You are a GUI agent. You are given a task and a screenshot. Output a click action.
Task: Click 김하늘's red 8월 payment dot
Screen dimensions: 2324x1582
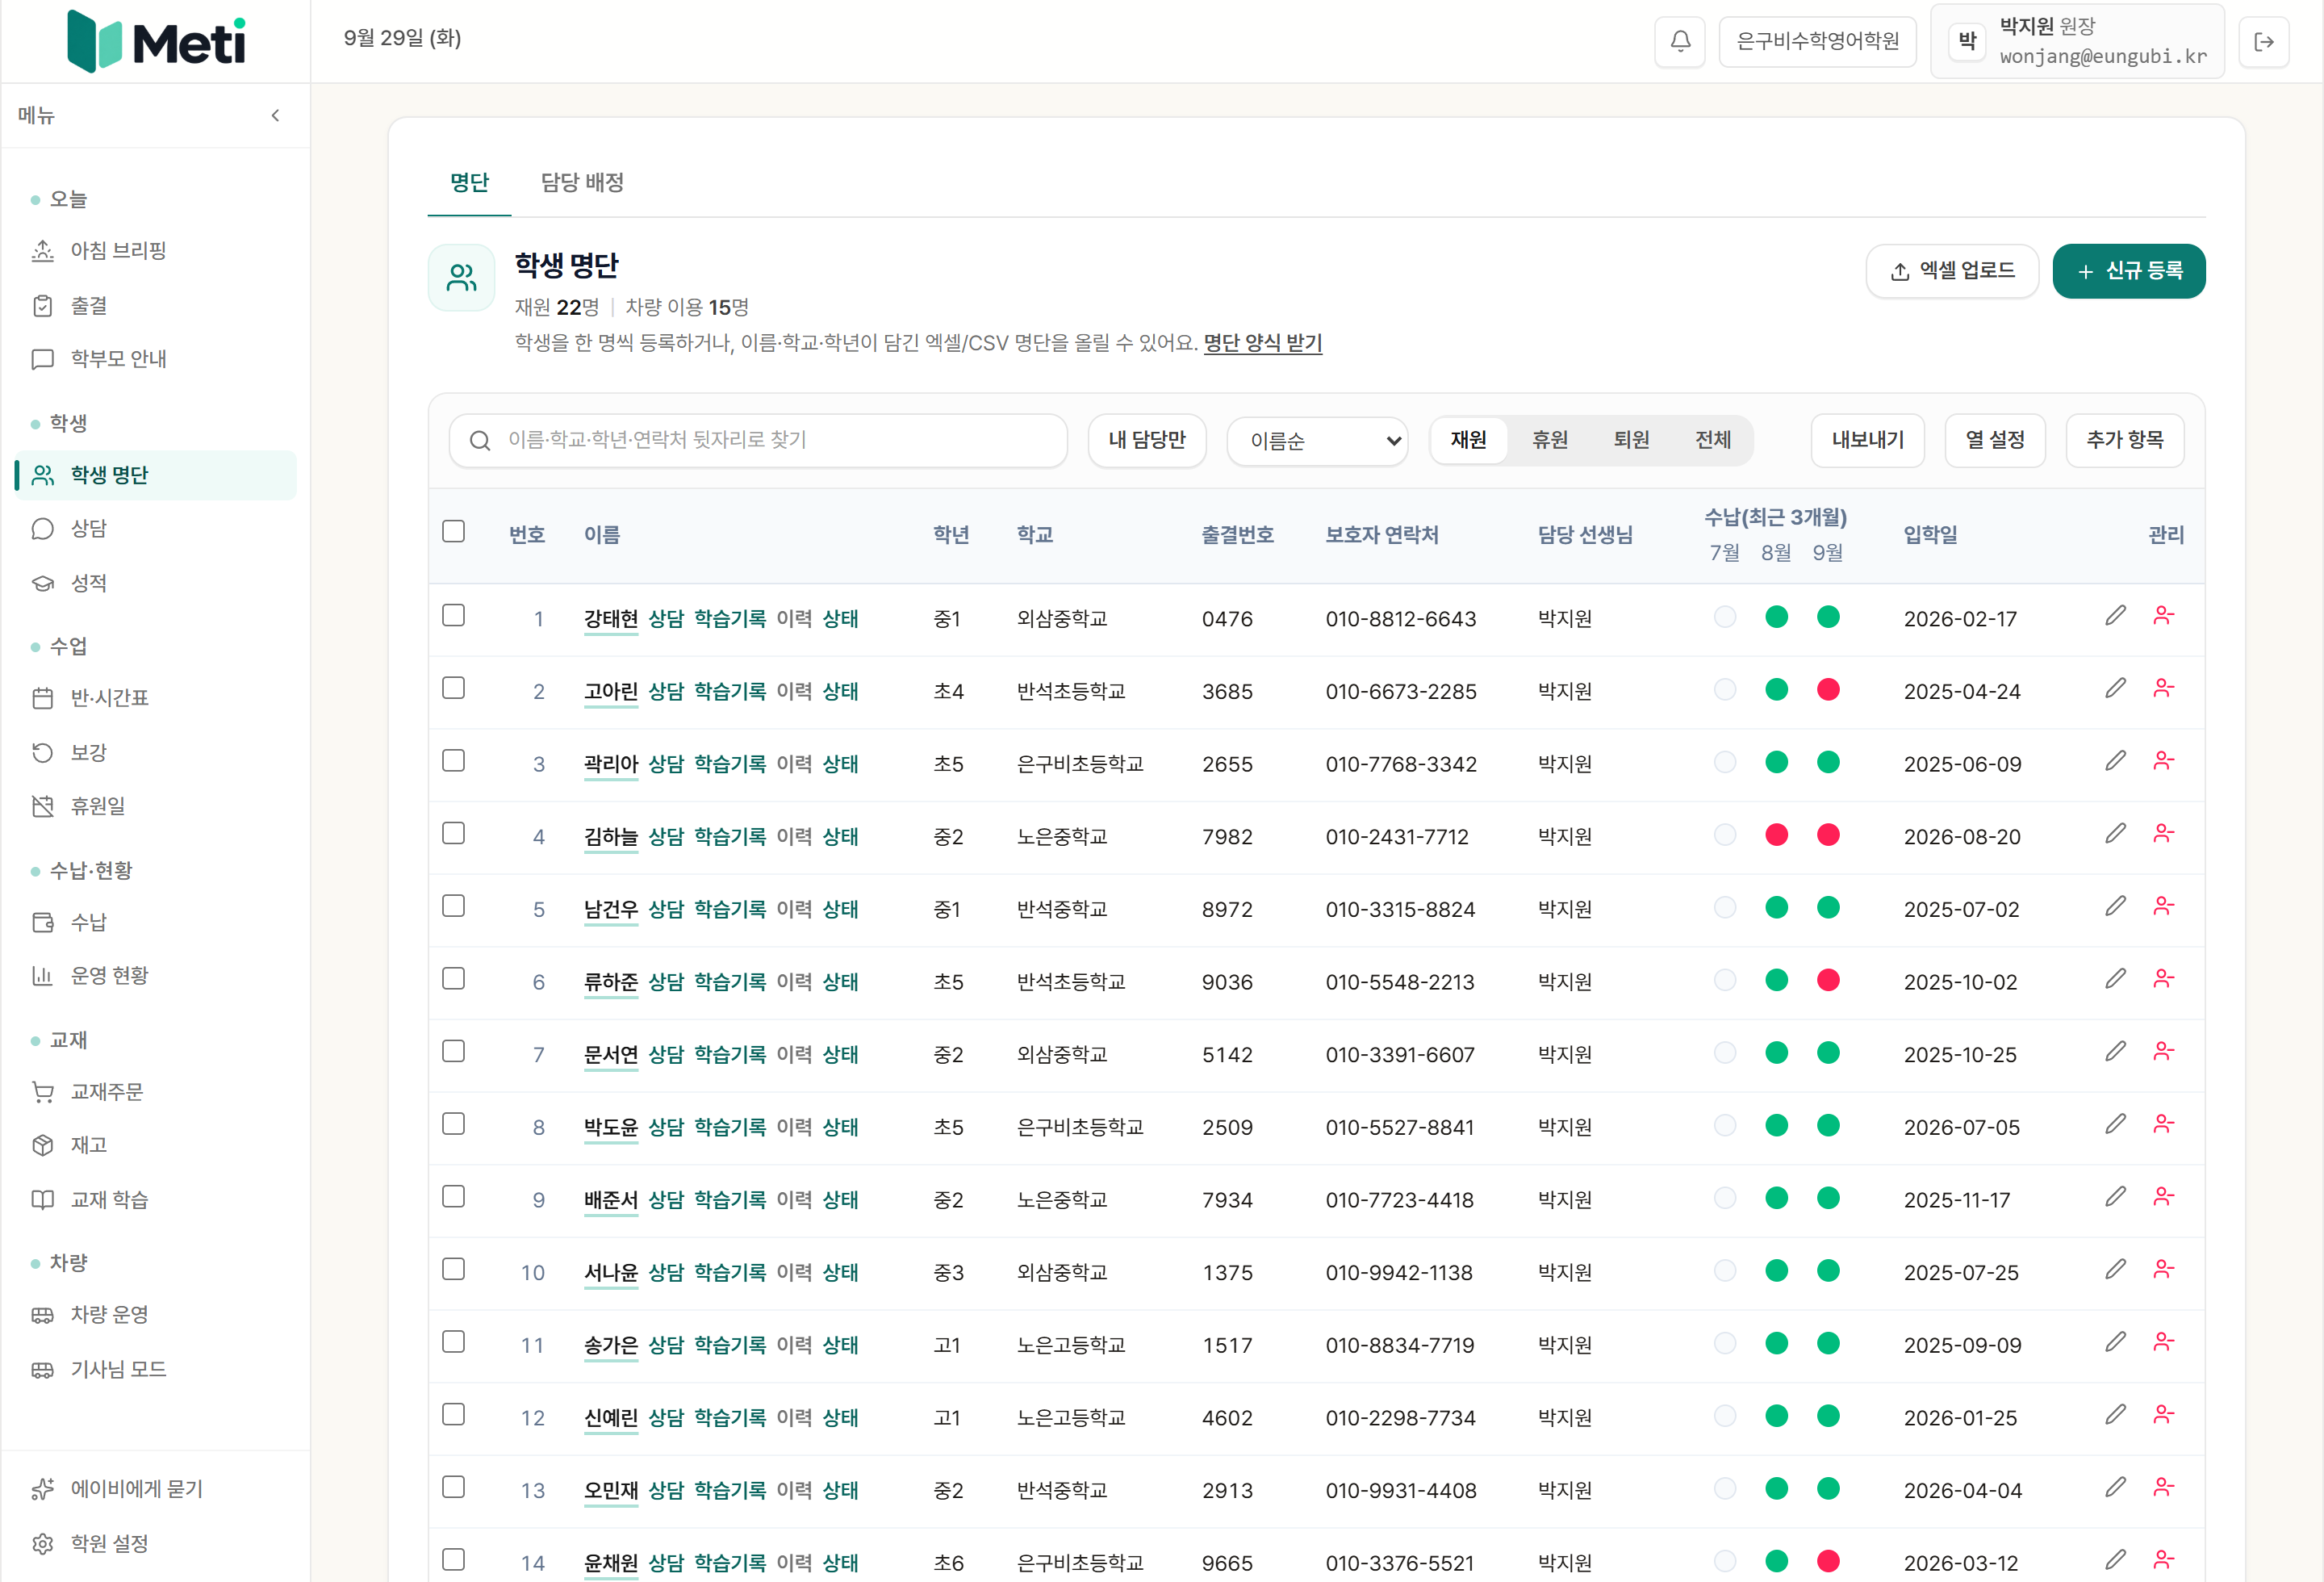[1777, 835]
